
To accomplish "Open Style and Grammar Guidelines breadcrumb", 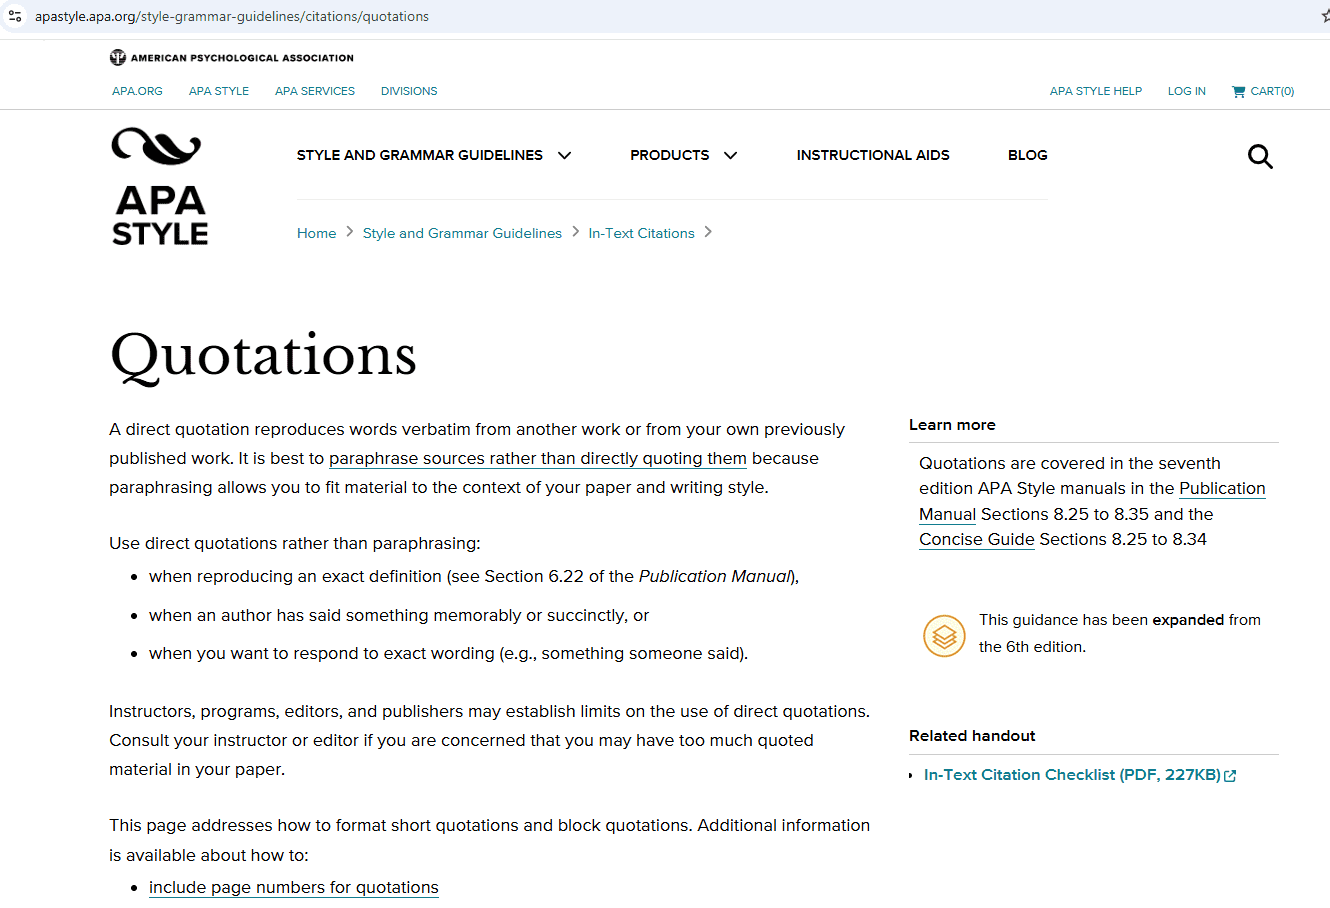I will click(x=462, y=233).
